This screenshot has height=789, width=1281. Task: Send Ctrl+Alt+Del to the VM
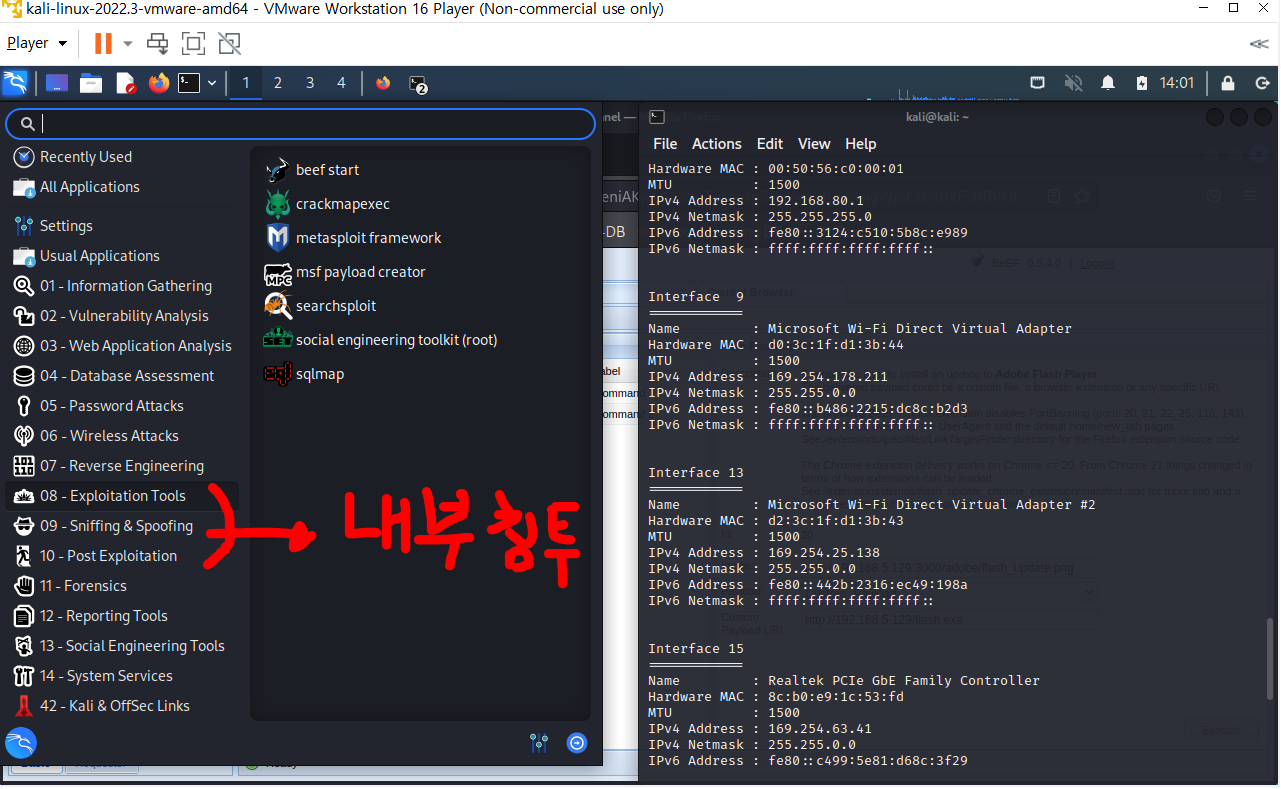(x=157, y=43)
